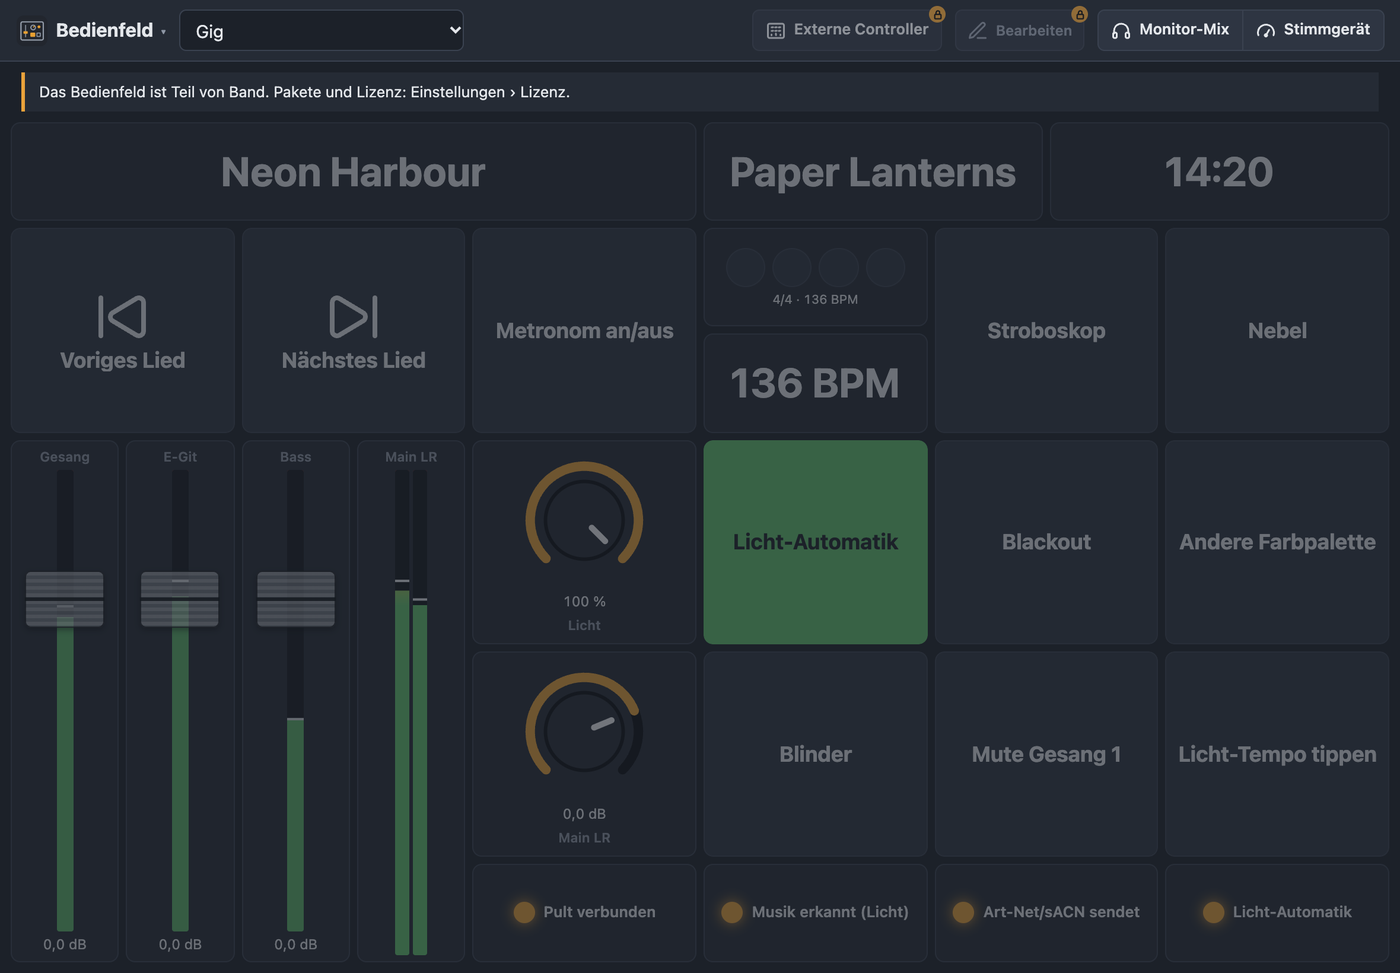Click the previous song skip-back icon
The width and height of the screenshot is (1400, 973).
[122, 316]
